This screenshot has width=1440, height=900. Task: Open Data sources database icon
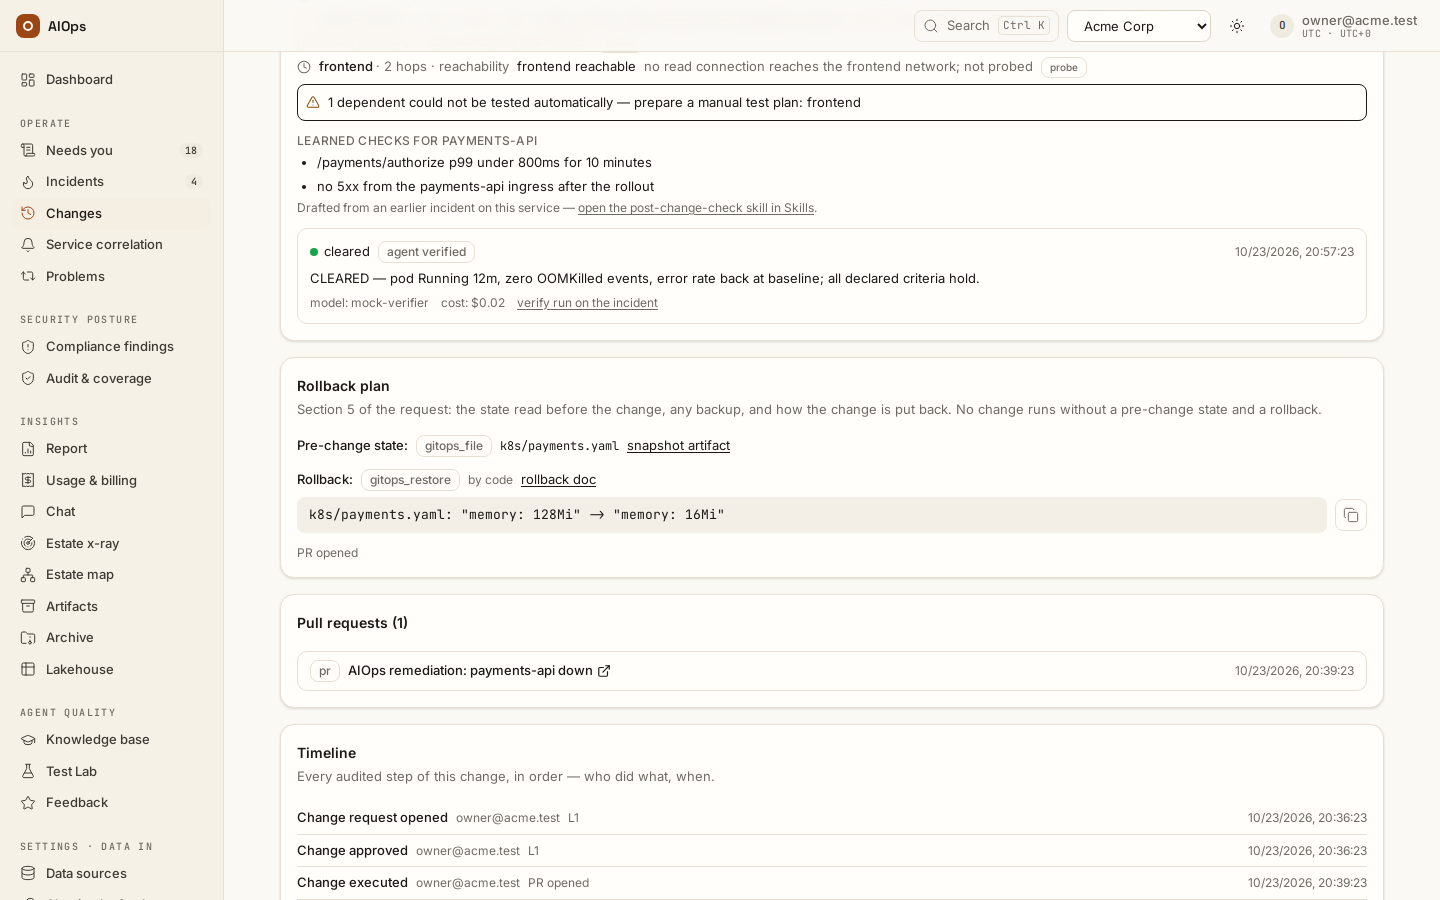28,874
